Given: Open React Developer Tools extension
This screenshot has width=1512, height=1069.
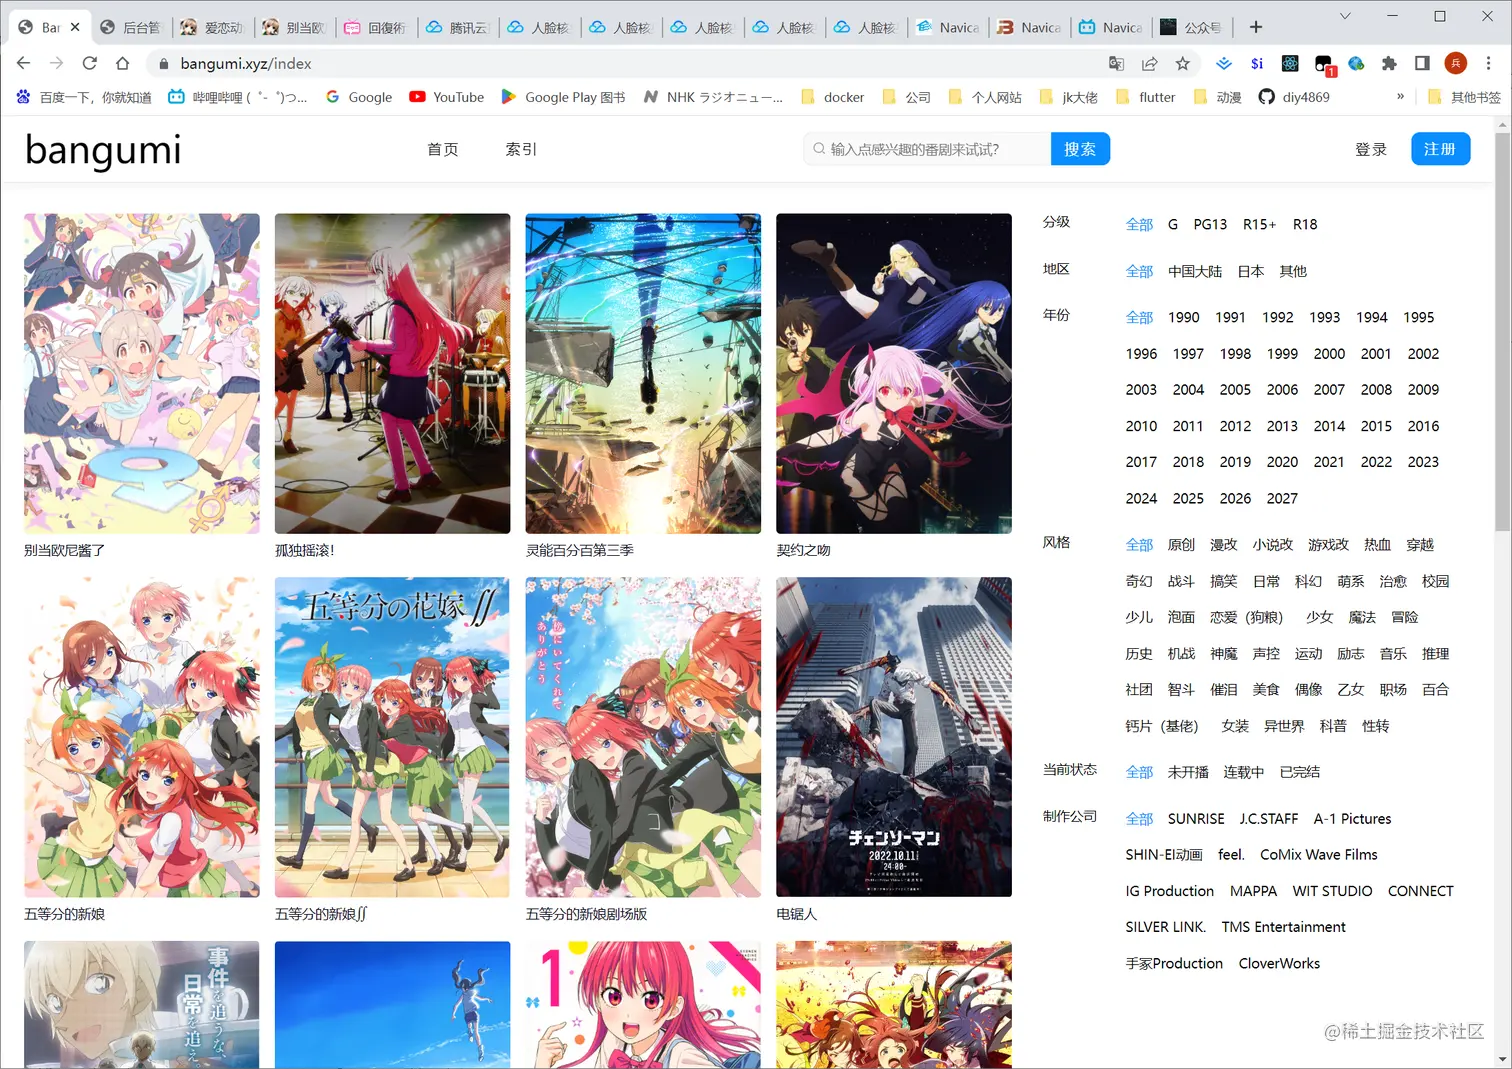Looking at the screenshot, I should tap(1290, 64).
